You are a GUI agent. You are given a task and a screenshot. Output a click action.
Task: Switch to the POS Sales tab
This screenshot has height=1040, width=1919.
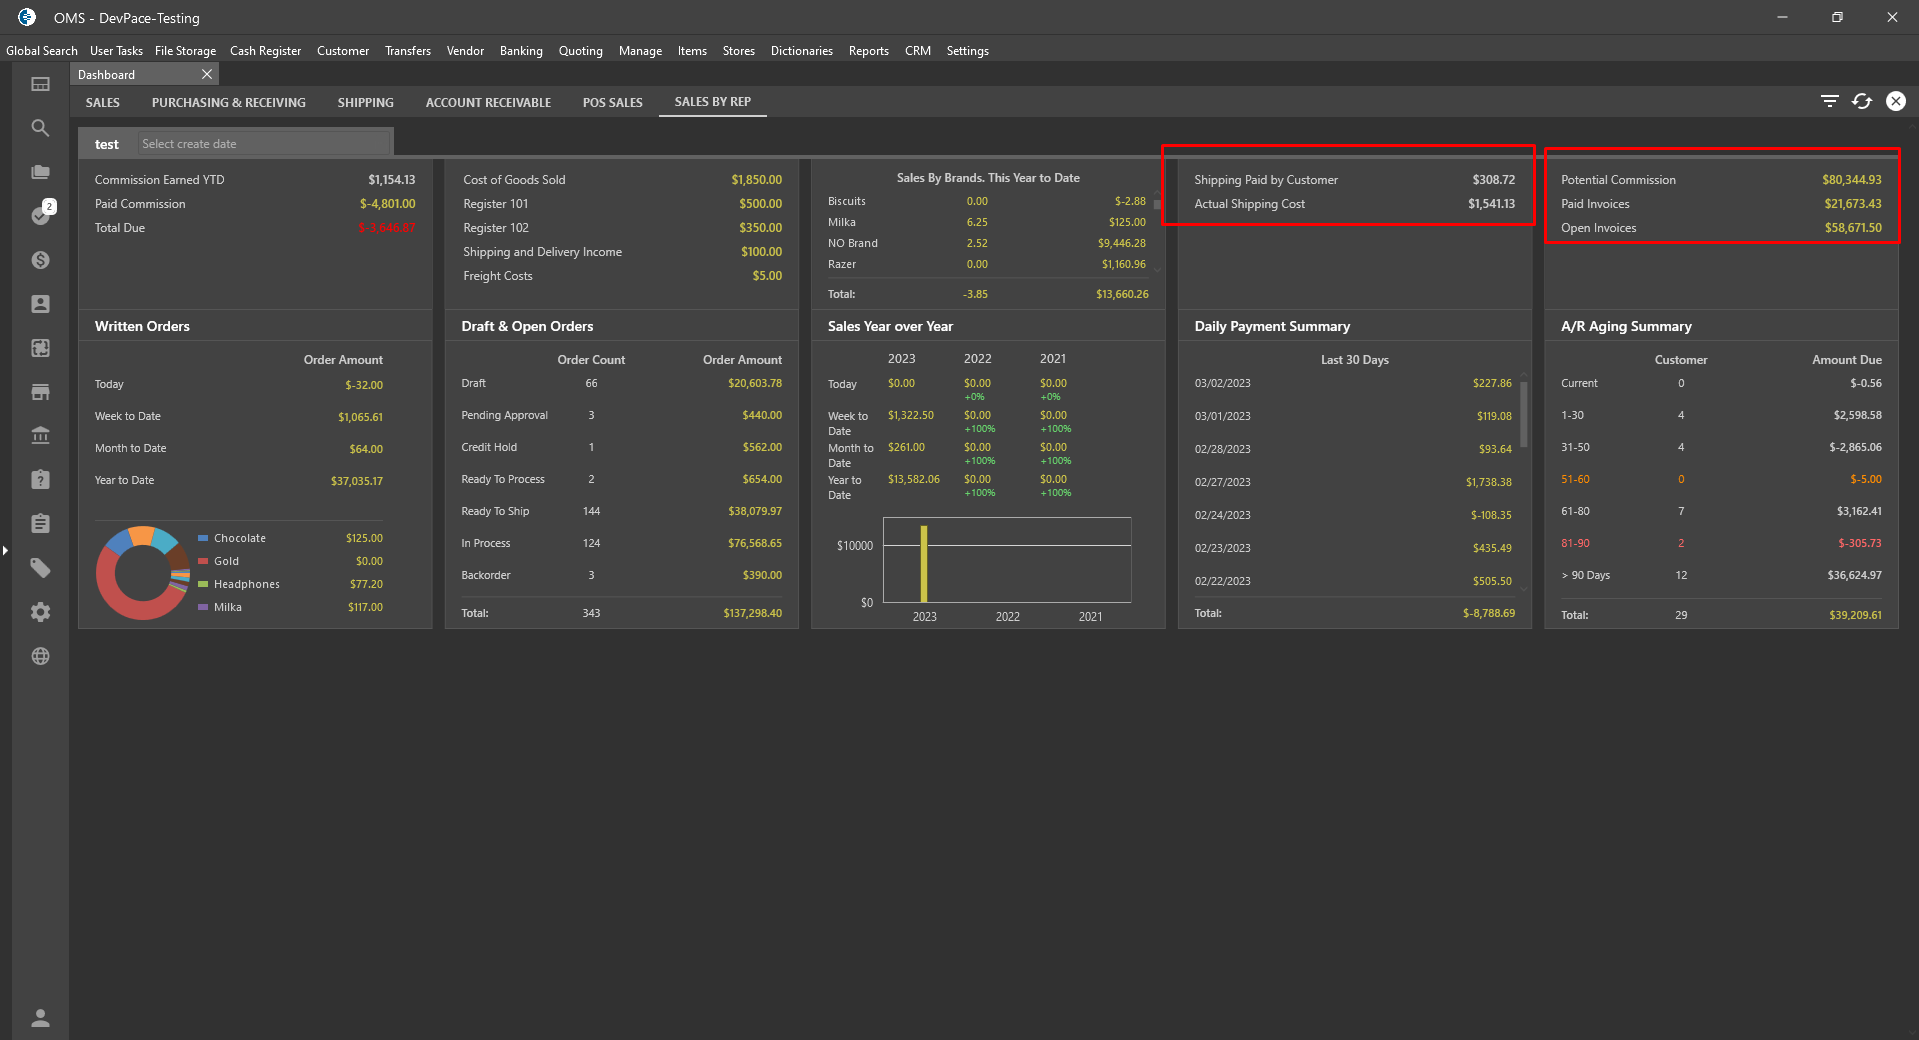click(612, 102)
